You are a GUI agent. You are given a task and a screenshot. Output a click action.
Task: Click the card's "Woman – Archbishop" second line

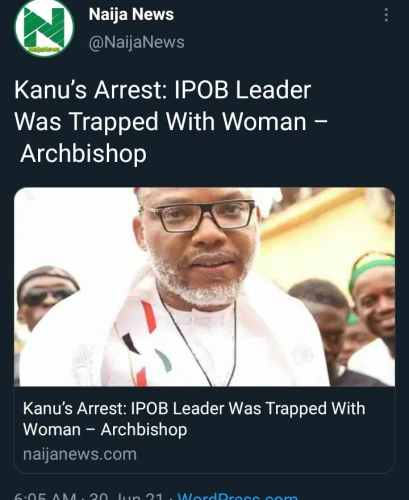(x=105, y=429)
